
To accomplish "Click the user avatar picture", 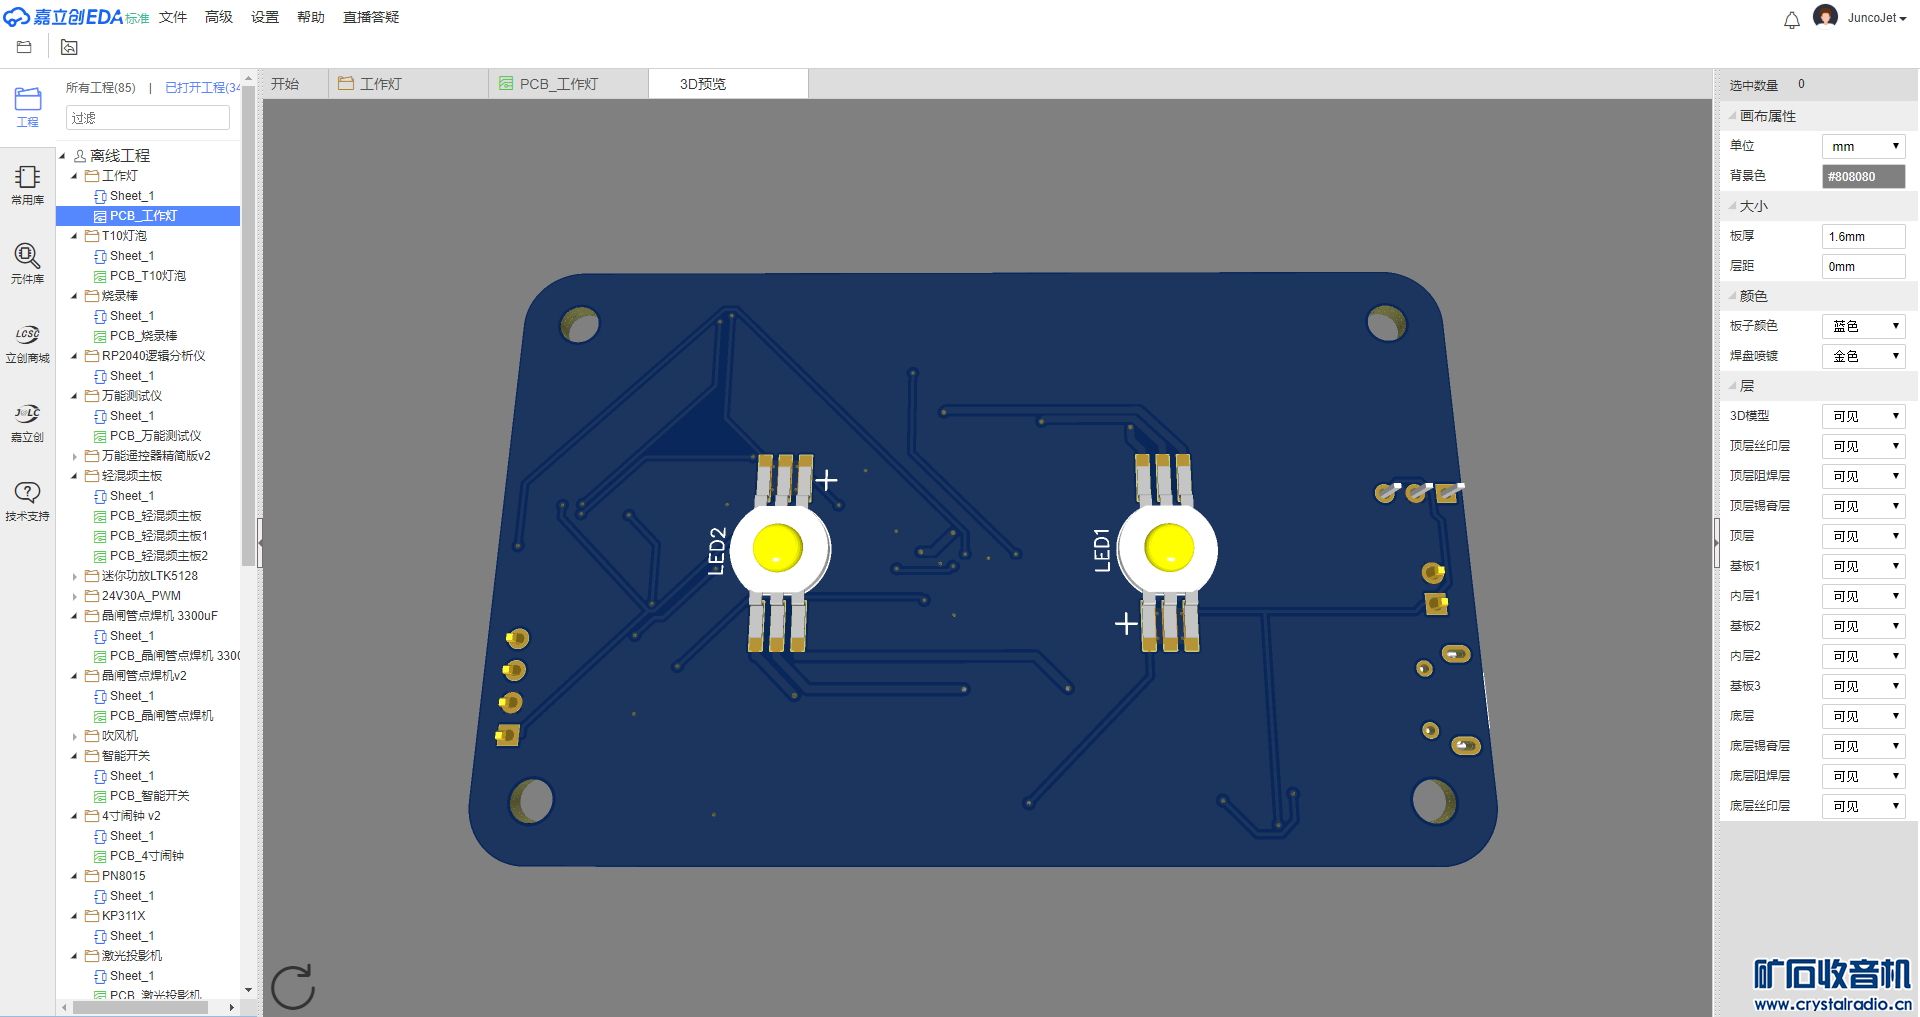I will click(1825, 17).
